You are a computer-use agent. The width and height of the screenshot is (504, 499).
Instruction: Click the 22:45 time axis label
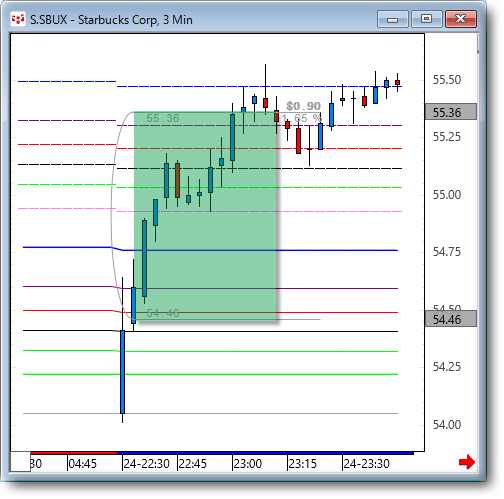click(192, 464)
